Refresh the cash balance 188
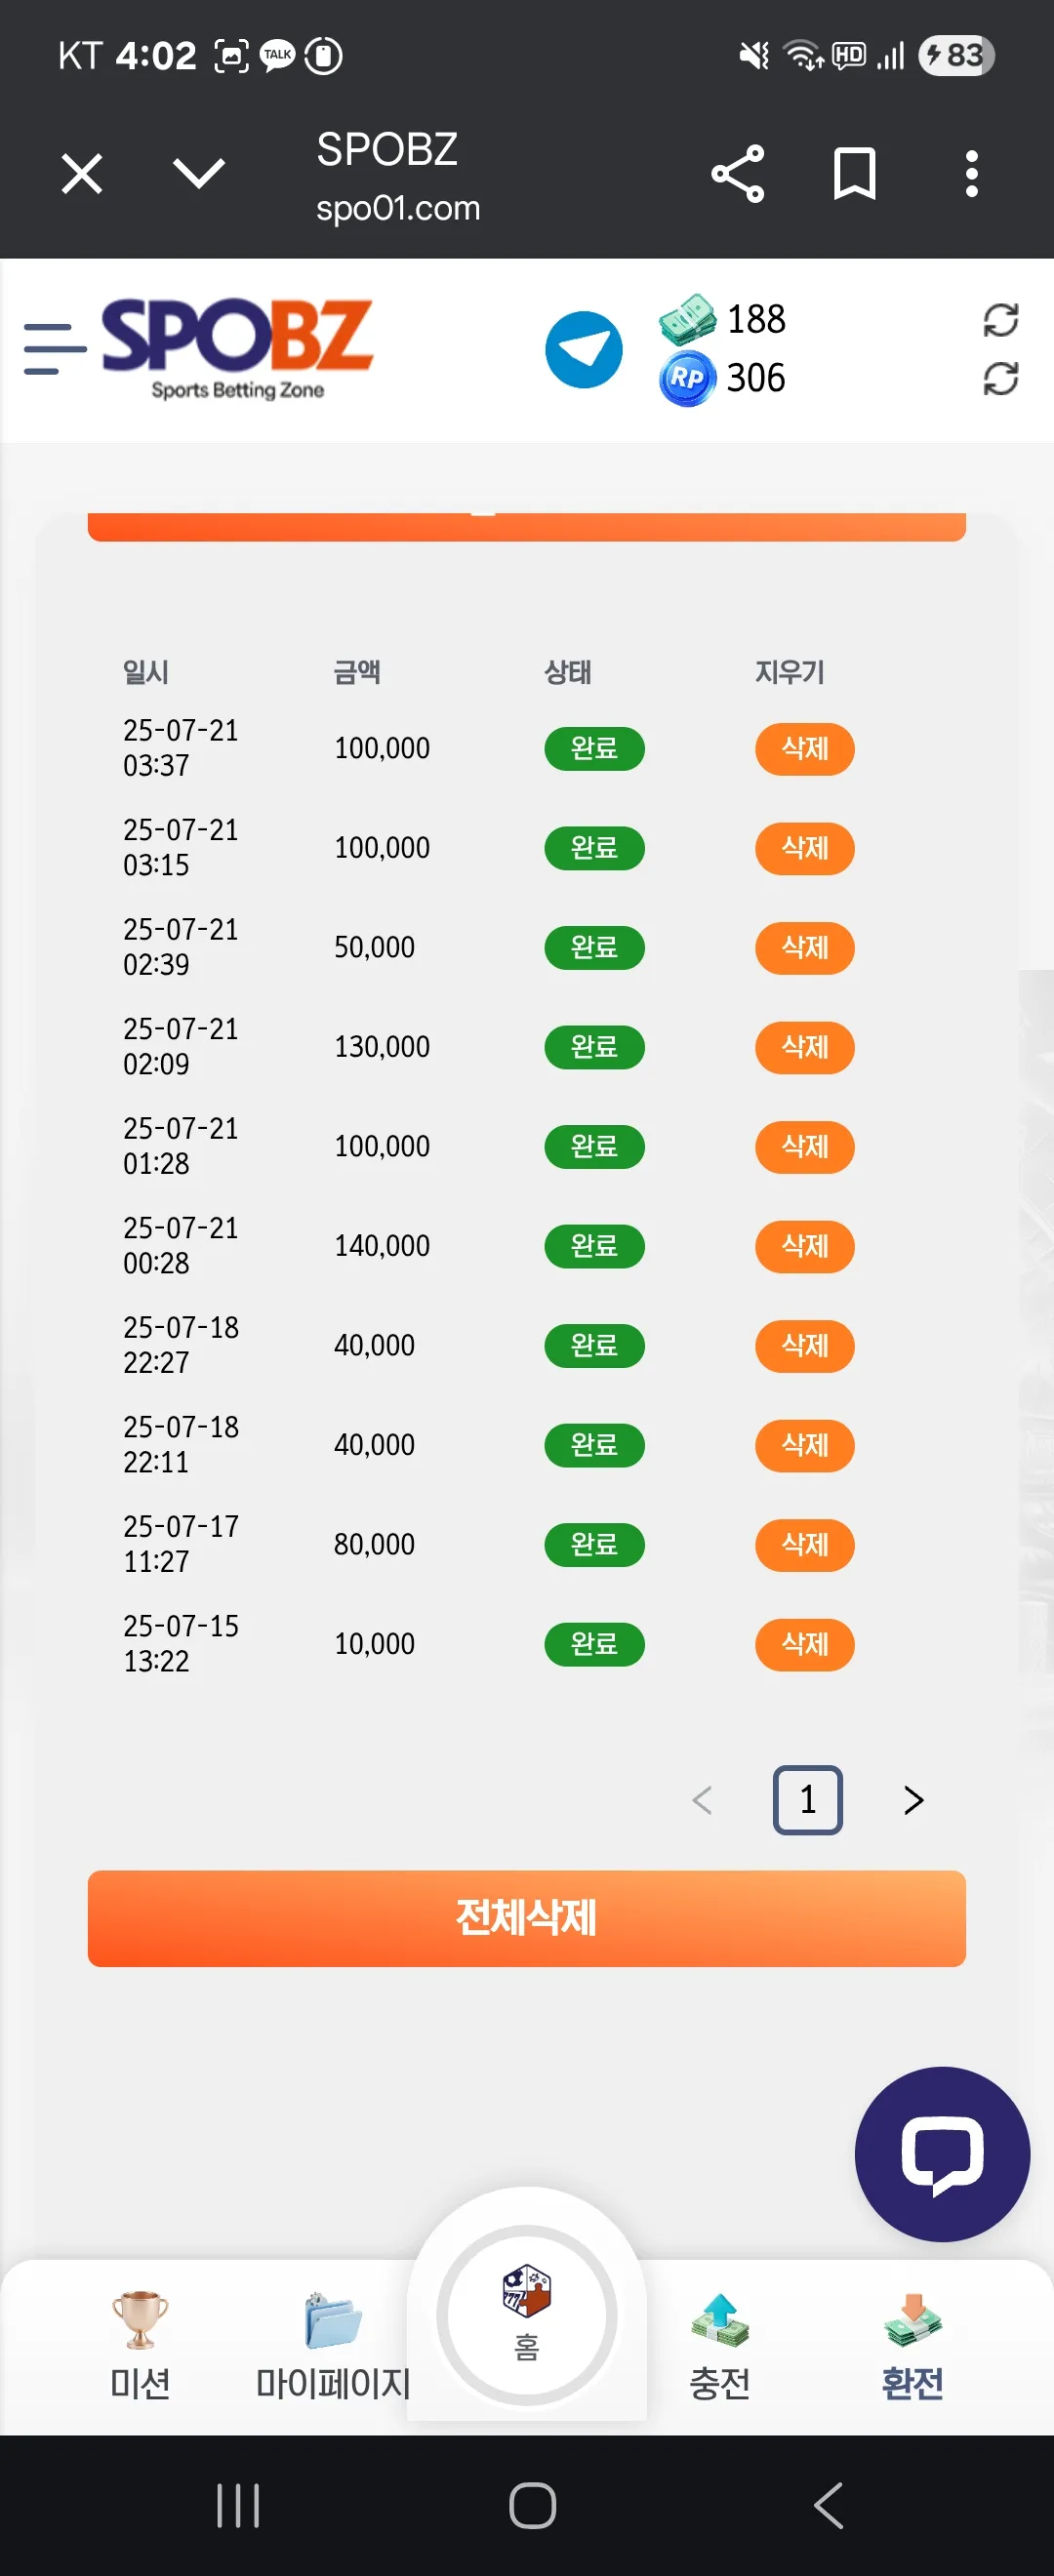Image resolution: width=1054 pixels, height=2576 pixels. [1000, 320]
